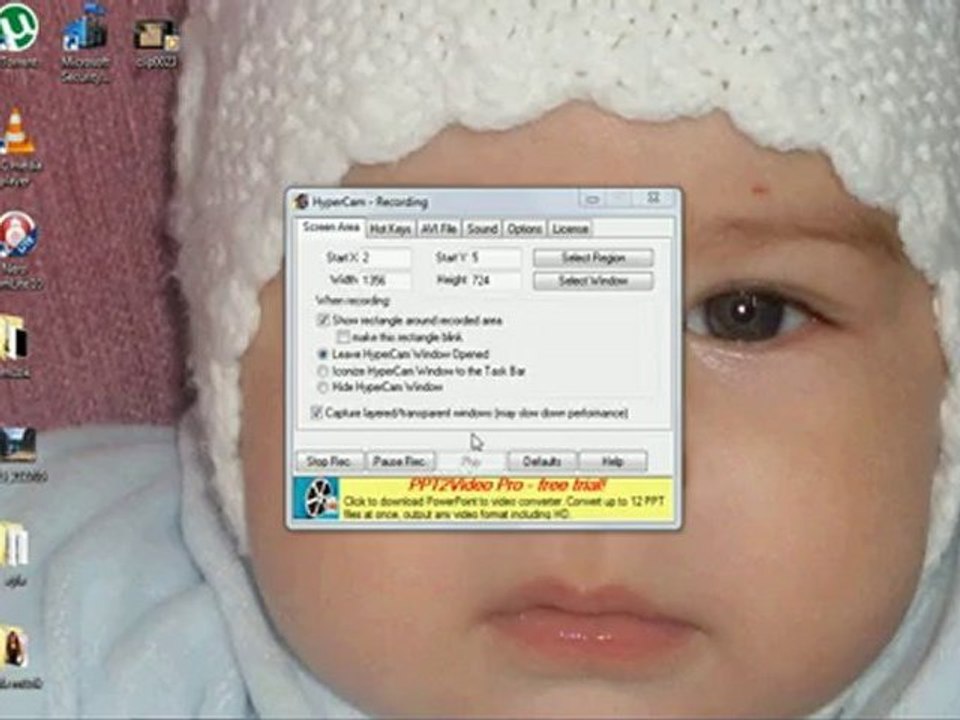Click the Height input field
Image resolution: width=960 pixels, height=720 pixels.
tap(496, 280)
